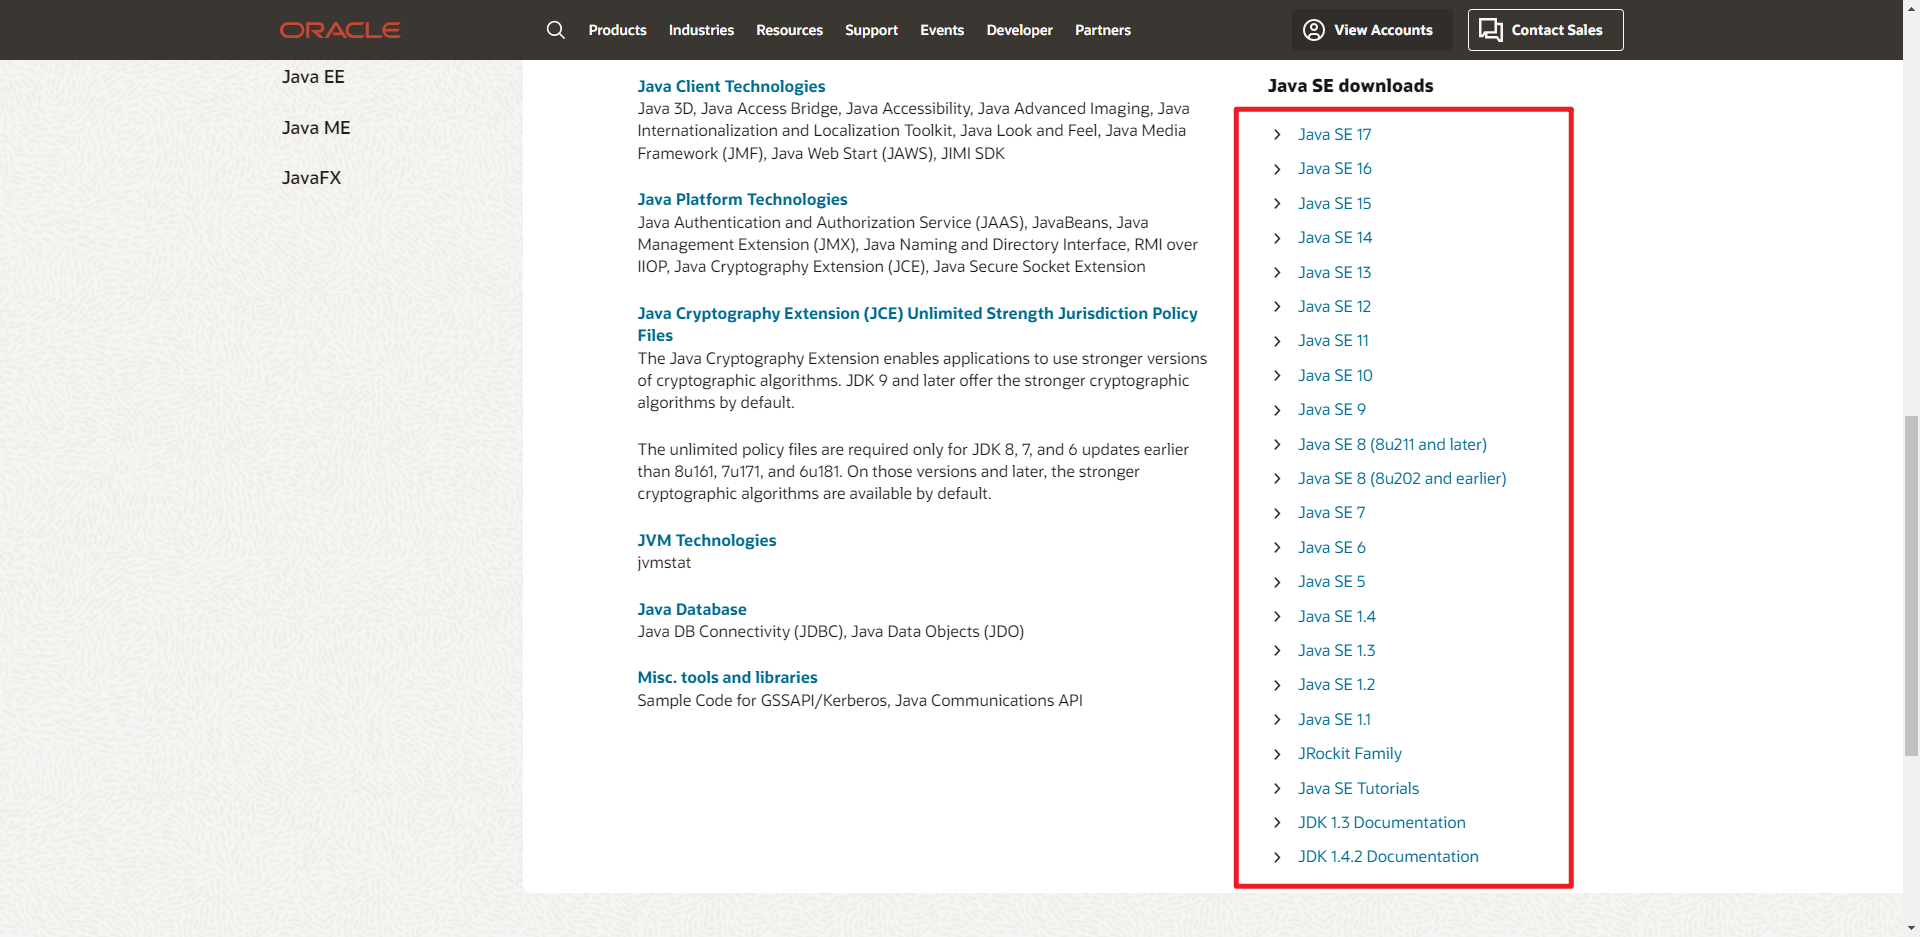Click the chevron beside Java SE 16
This screenshot has width=1920, height=937.
(1277, 169)
